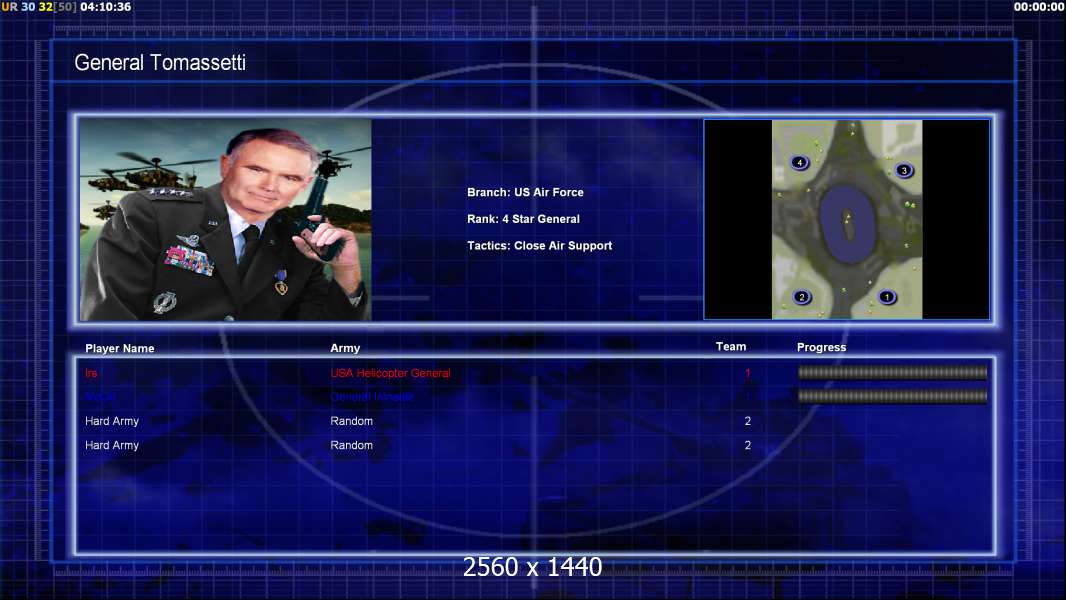Click the USA Helicopter General army entry
This screenshot has height=600, width=1066.
point(390,373)
